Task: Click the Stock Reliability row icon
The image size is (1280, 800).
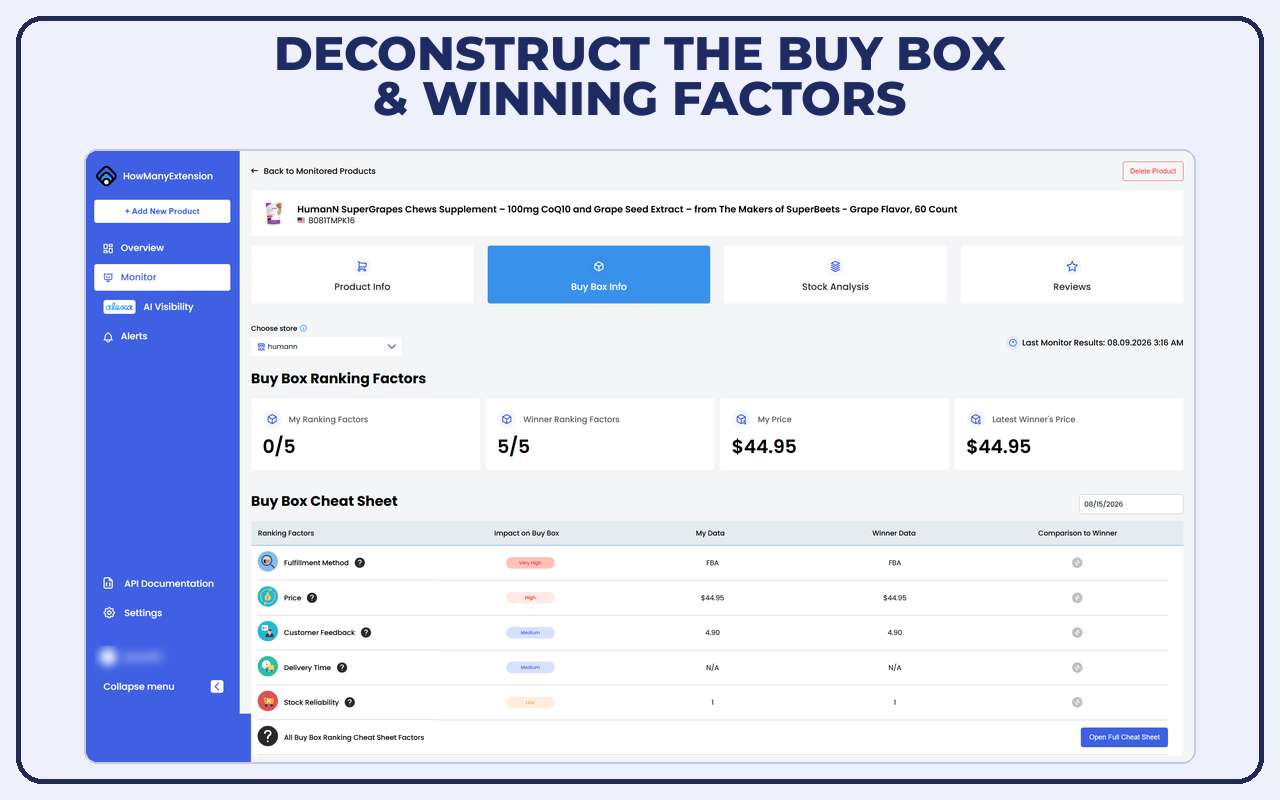Action: [x=267, y=702]
